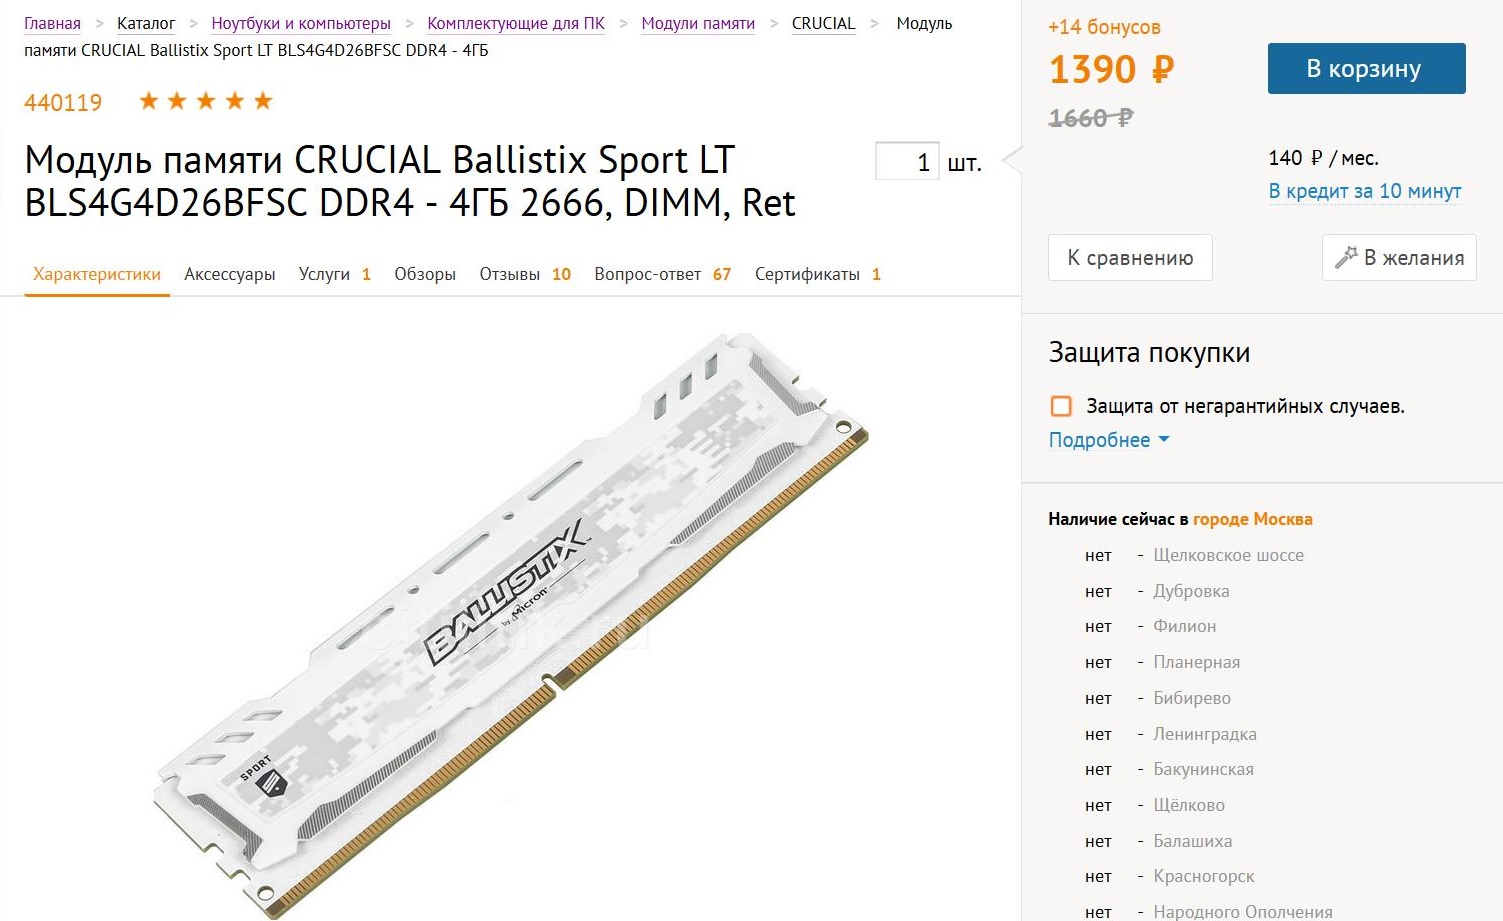This screenshot has height=921, width=1503.
Task: Open the "В кредит за 10 минут" link
Action: tap(1364, 191)
